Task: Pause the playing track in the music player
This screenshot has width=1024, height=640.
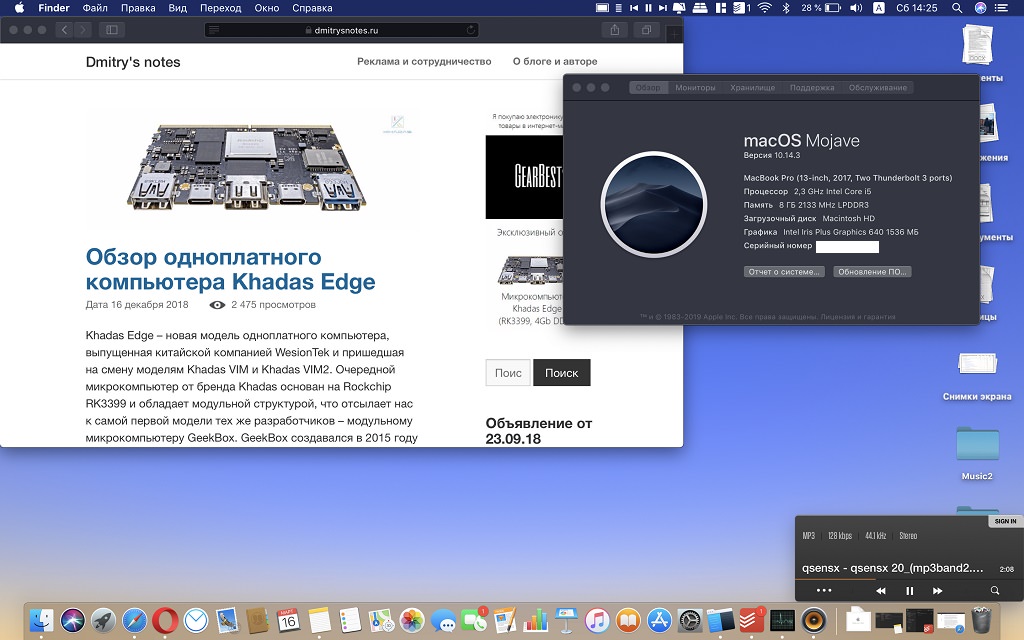Action: 910,591
